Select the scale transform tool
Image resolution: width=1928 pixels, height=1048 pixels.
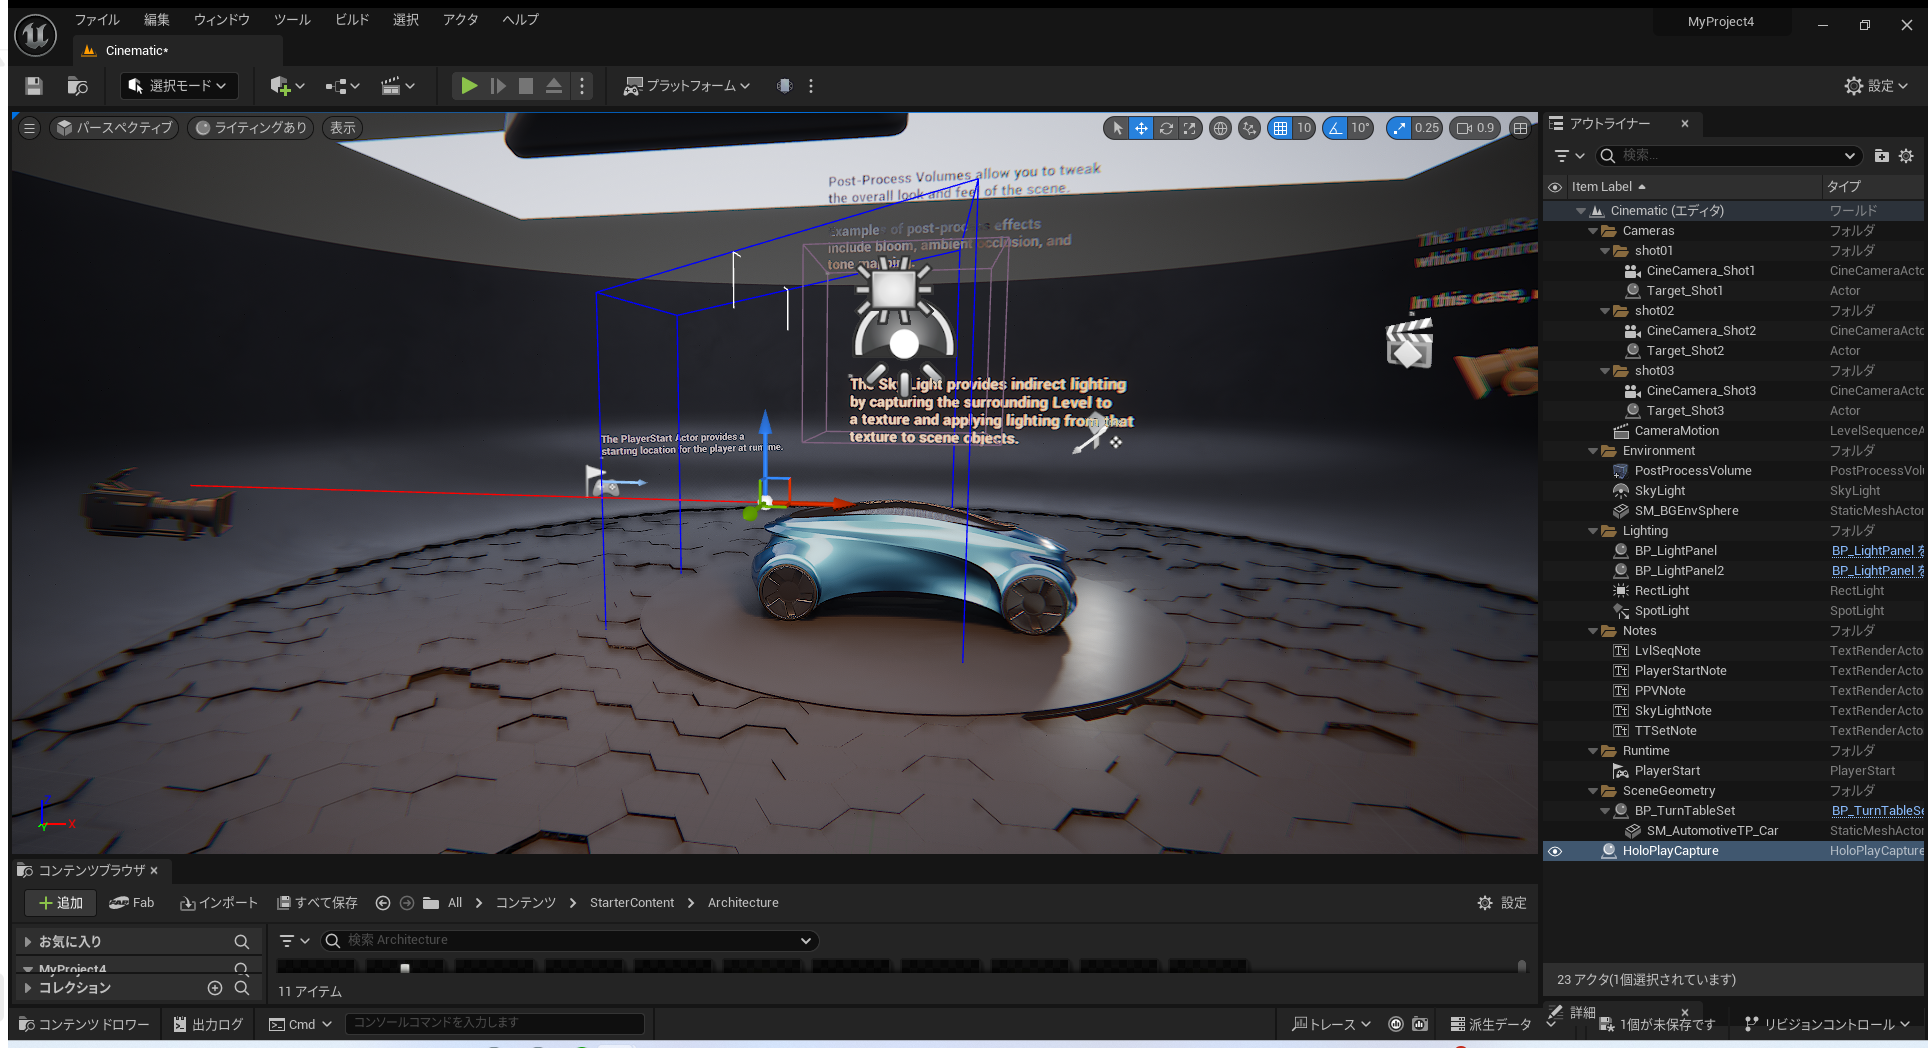pyautogui.click(x=1190, y=128)
